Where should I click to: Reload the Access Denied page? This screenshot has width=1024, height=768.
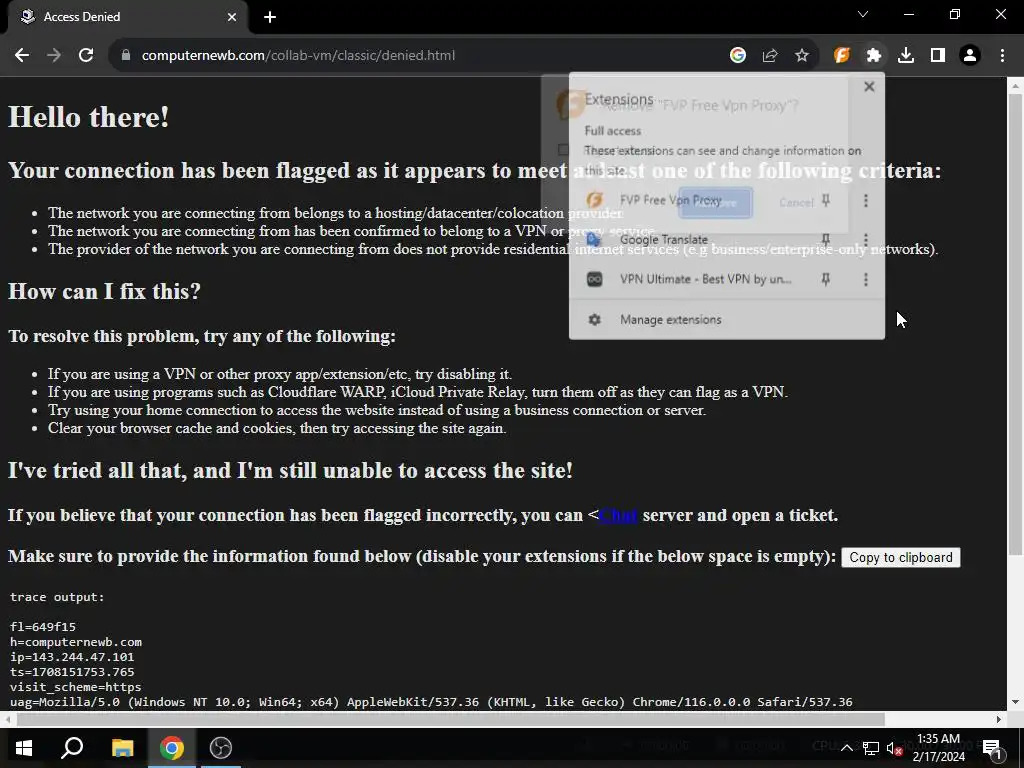[x=86, y=56]
